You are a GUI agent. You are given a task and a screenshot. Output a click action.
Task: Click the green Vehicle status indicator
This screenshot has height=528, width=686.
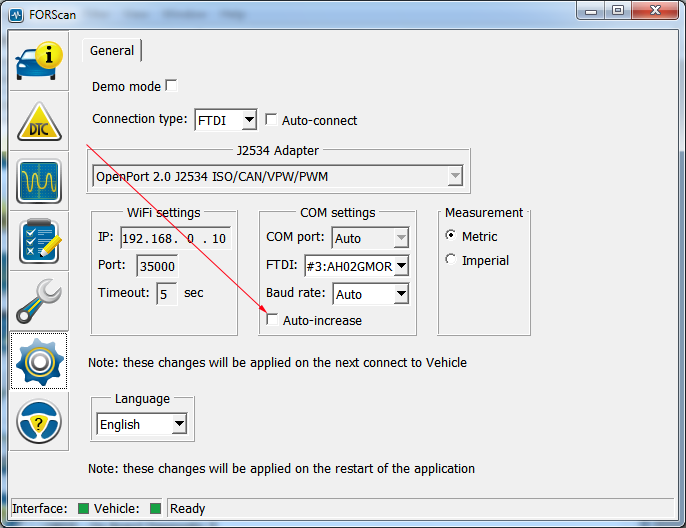coord(155,508)
